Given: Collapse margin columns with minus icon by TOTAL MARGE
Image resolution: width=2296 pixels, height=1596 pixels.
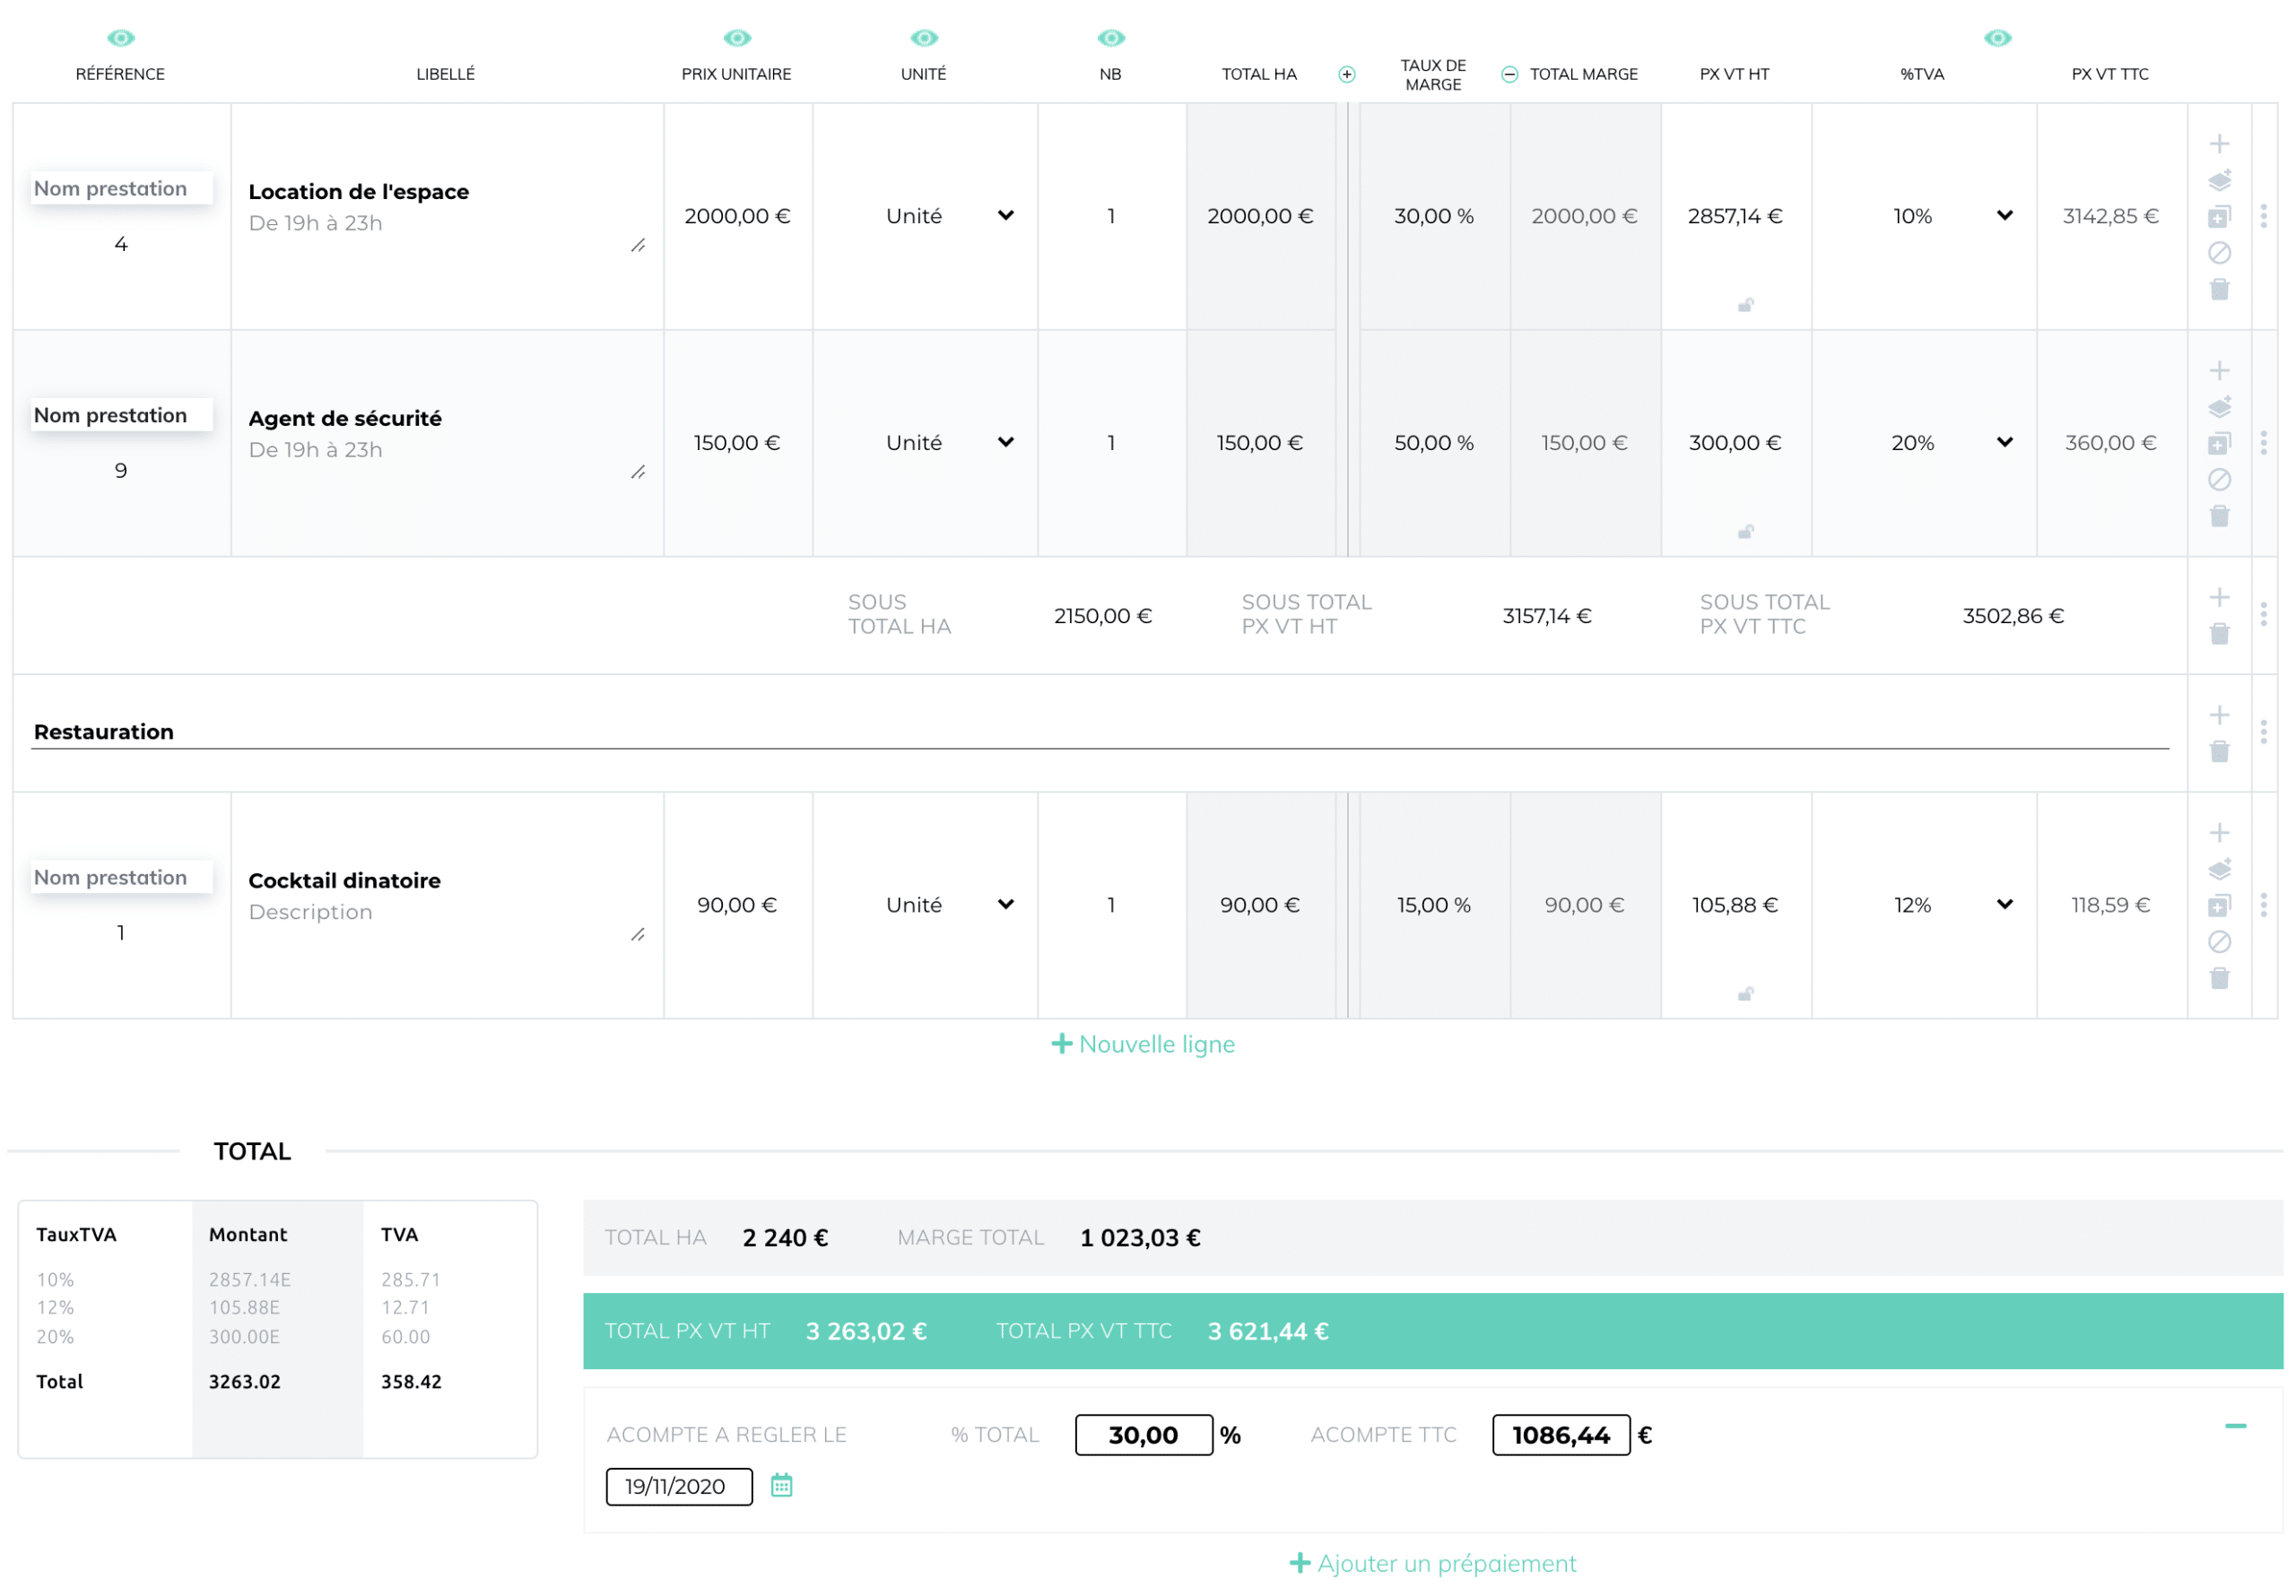Looking at the screenshot, I should pyautogui.click(x=1509, y=74).
